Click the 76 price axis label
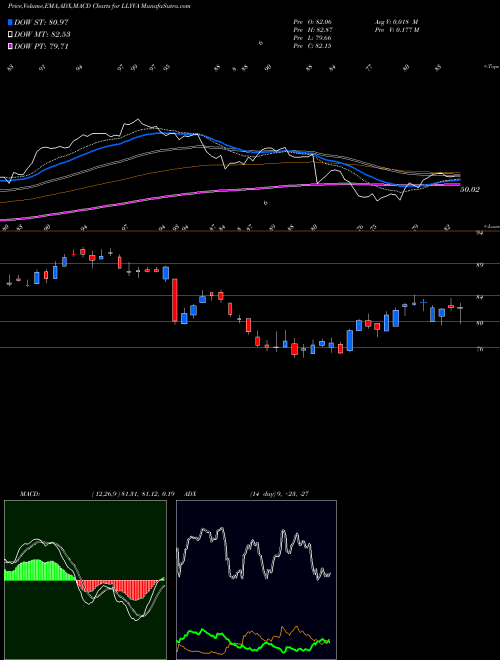Image resolution: width=500 pixels, height=660 pixels. (480, 349)
